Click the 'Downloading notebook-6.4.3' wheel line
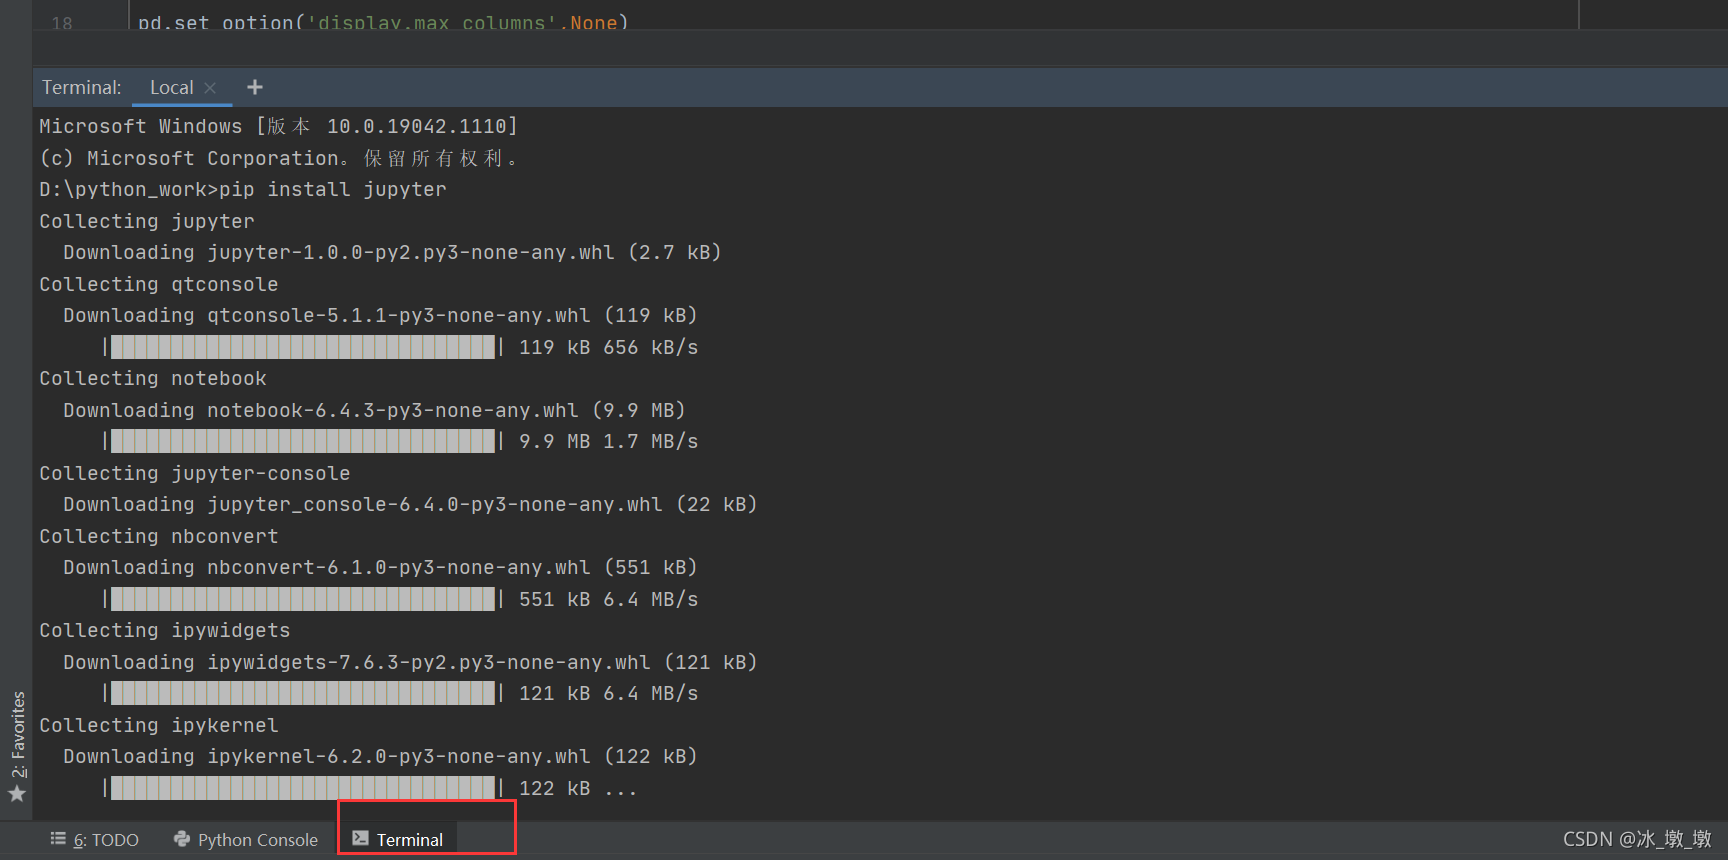Screen dimensions: 1728x860 click(374, 410)
